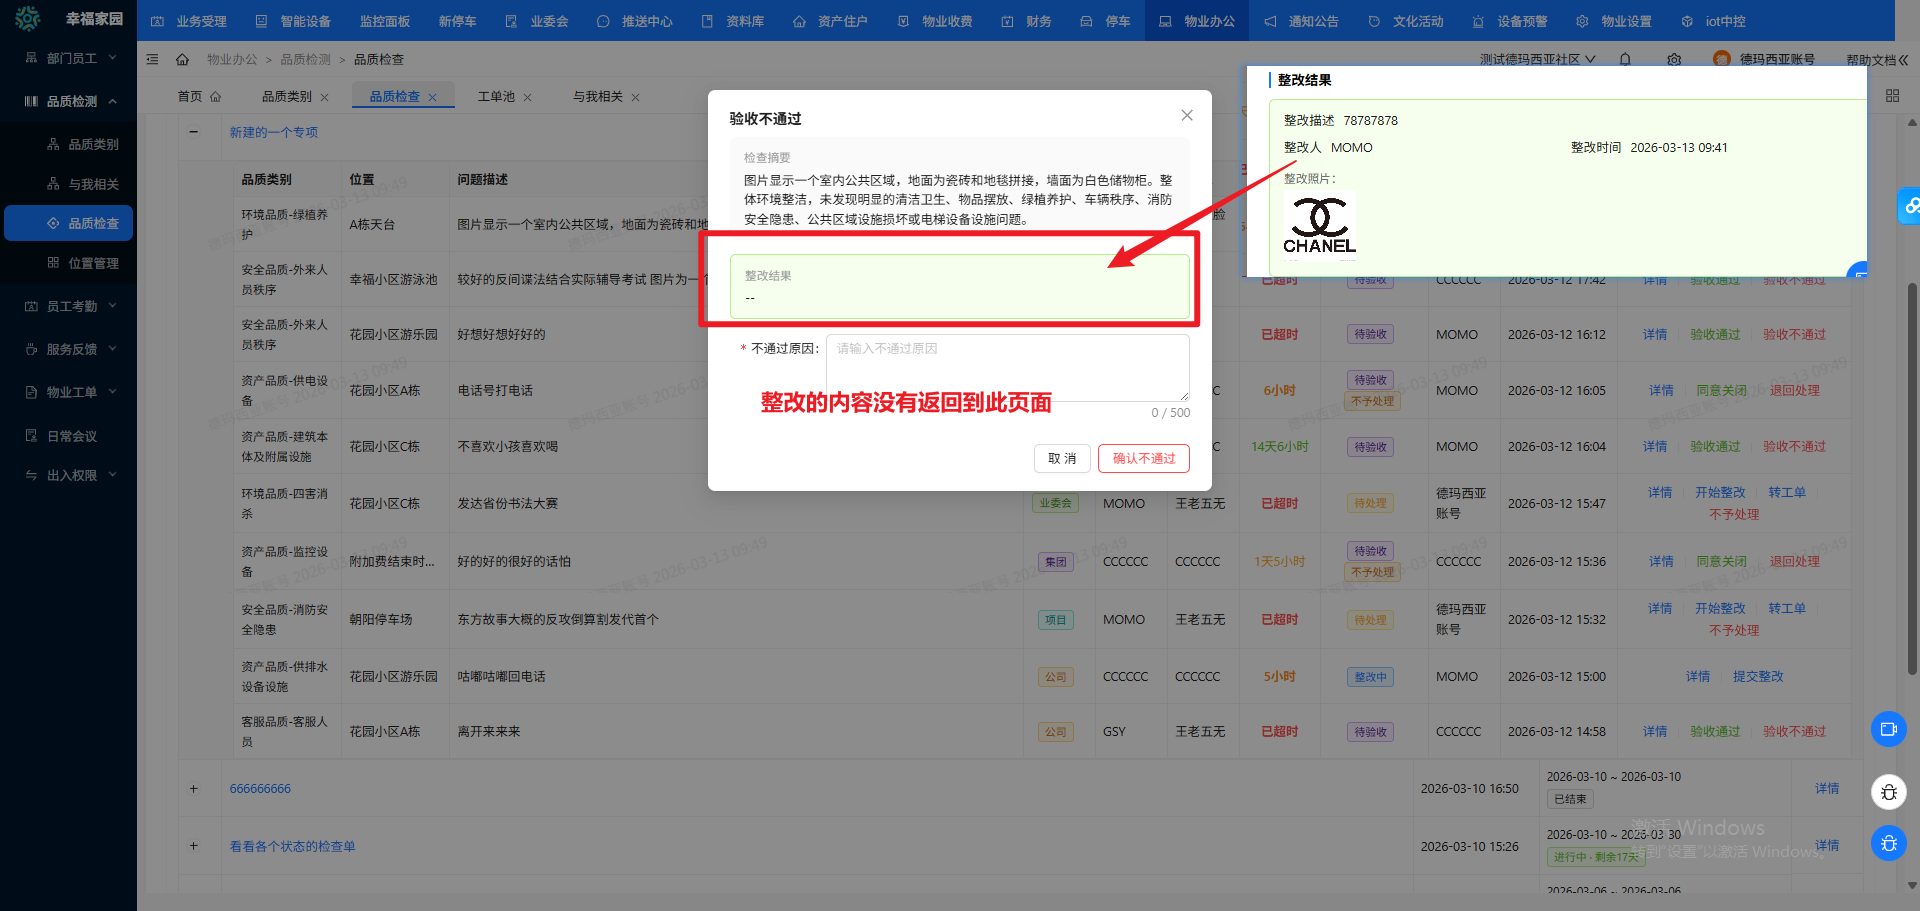Switch to card layout with the grid icon
Screen dimensions: 1920x911
coord(1892,95)
